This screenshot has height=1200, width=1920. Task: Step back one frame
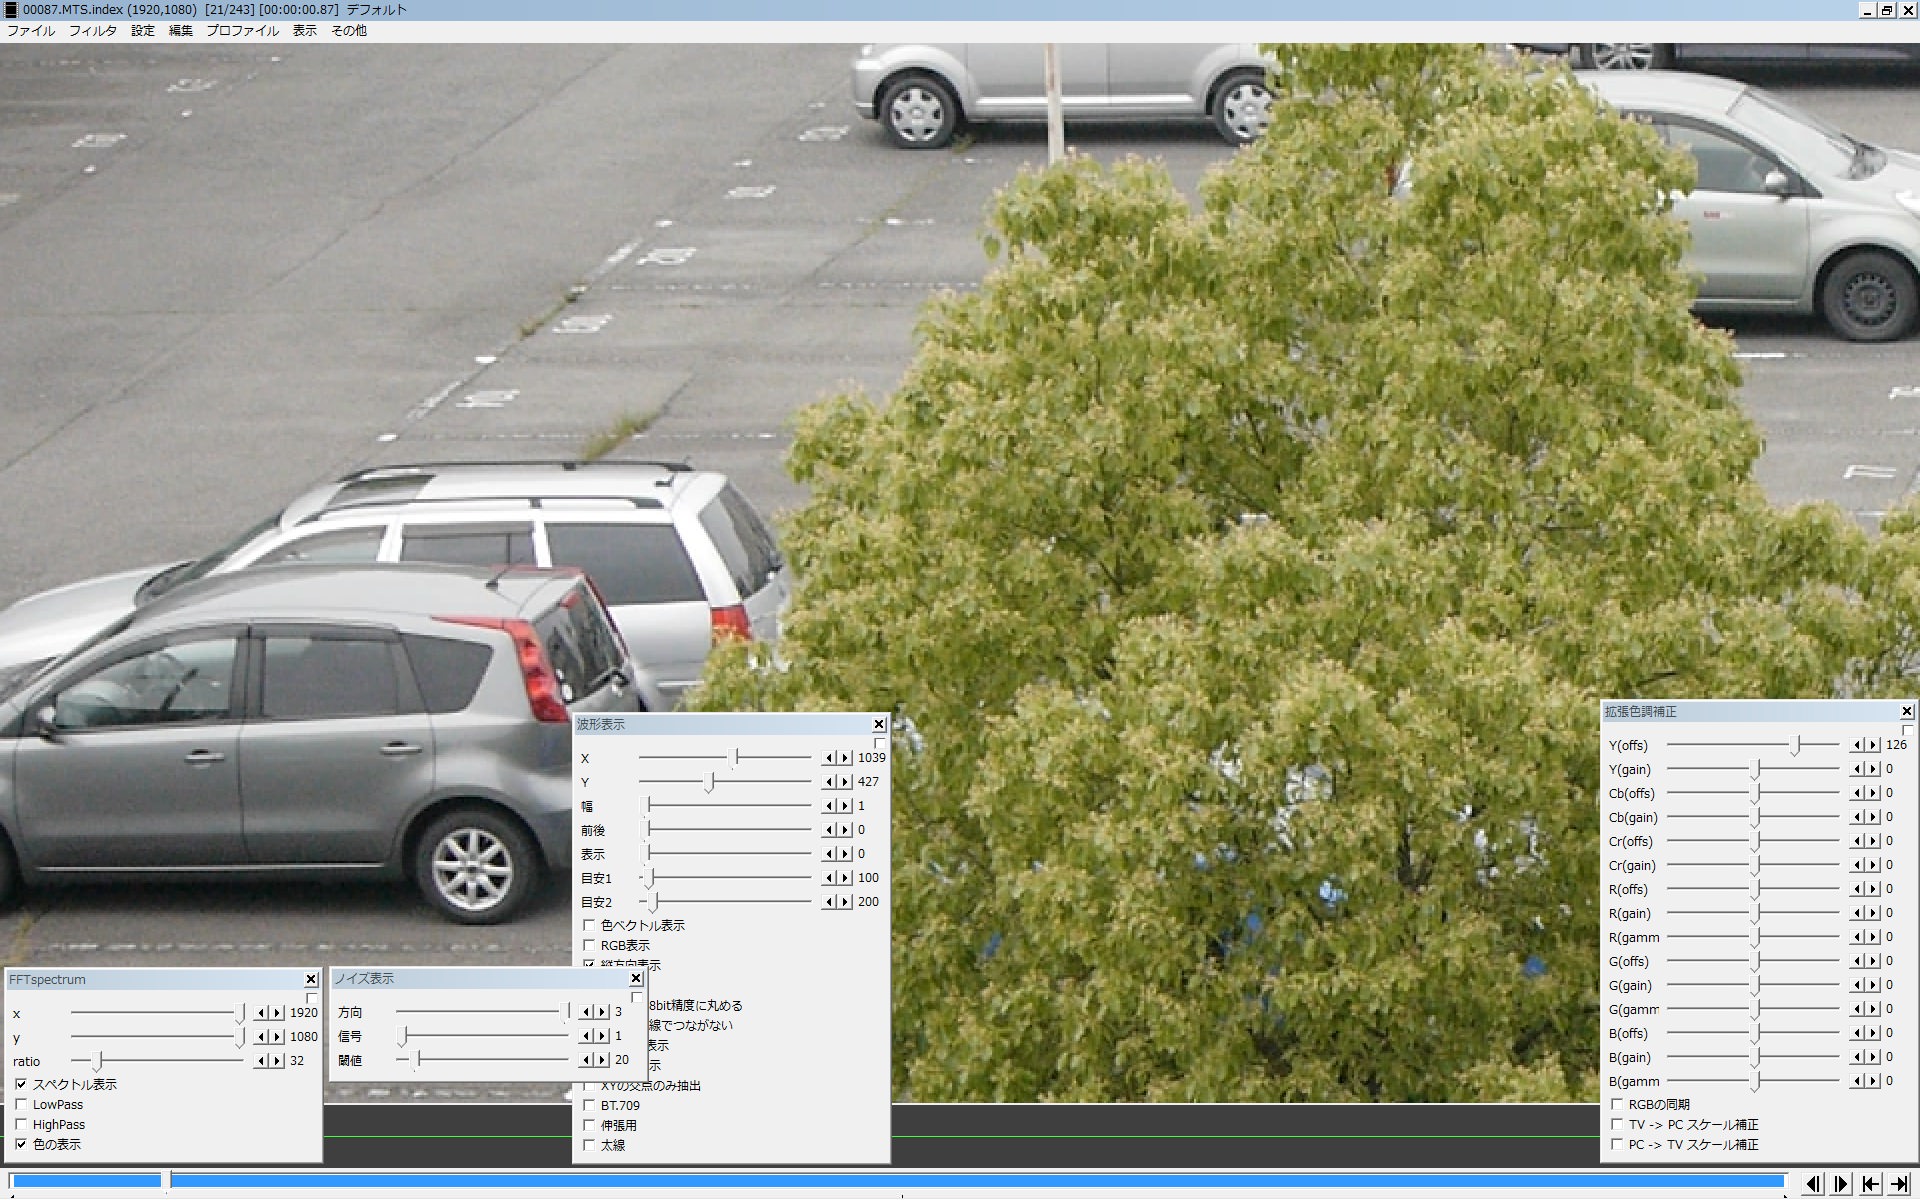pyautogui.click(x=1813, y=1184)
